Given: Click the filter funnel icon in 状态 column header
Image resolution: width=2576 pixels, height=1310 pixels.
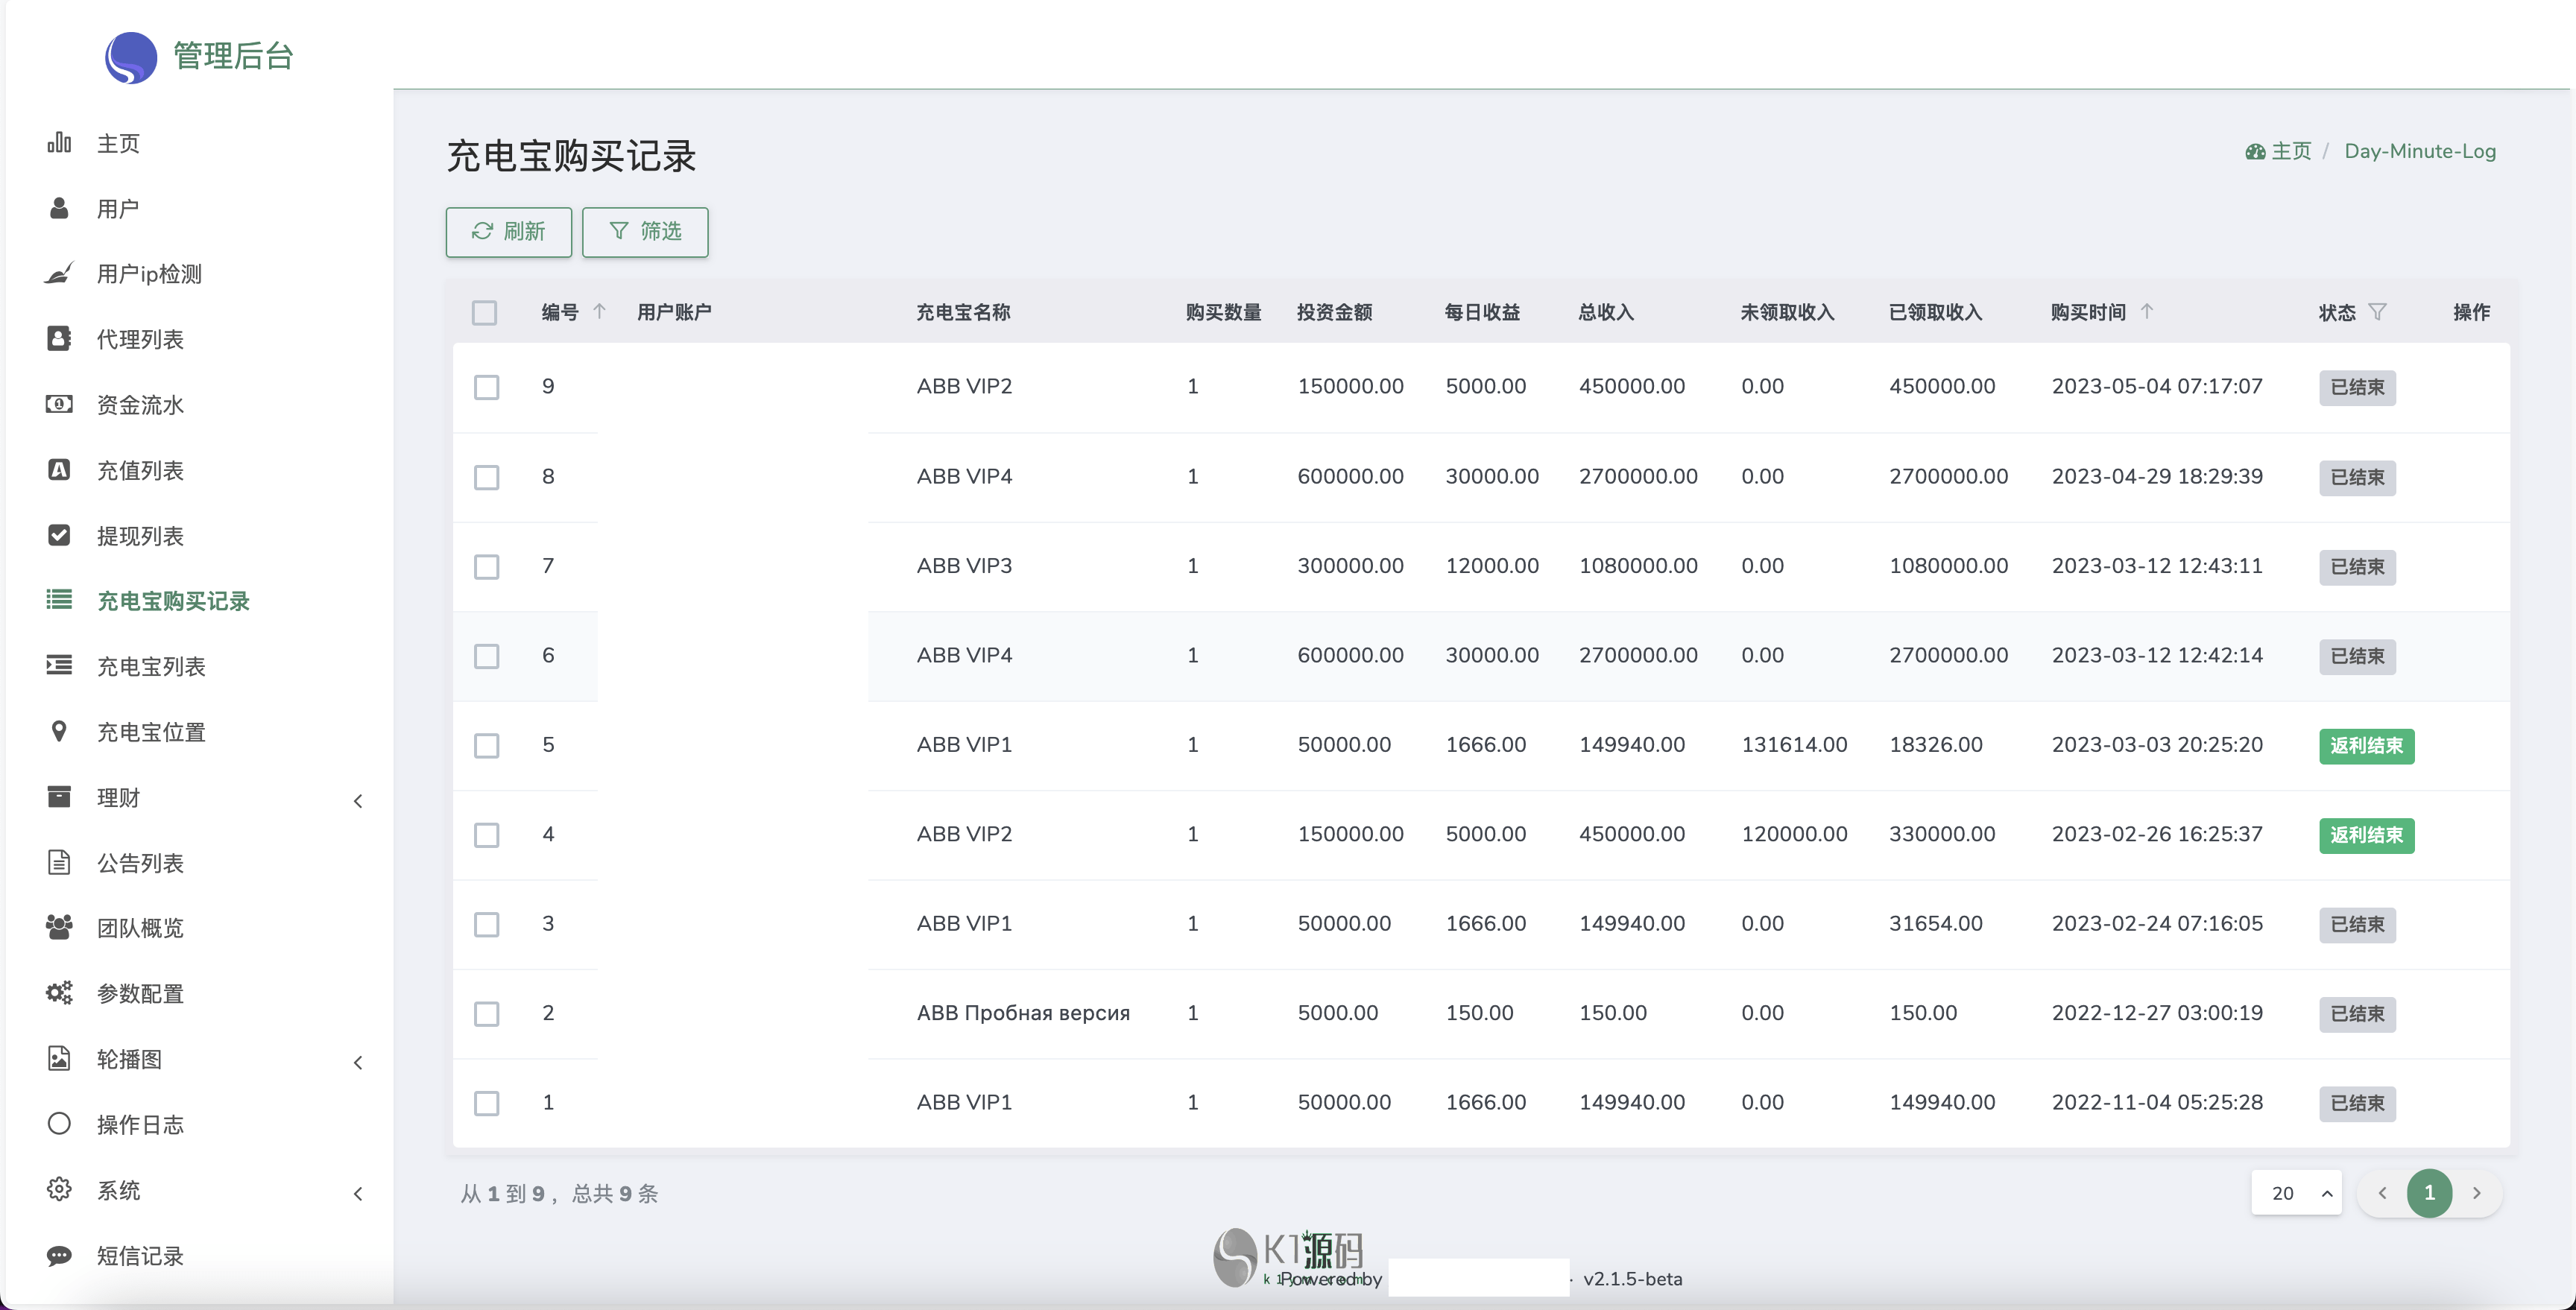Looking at the screenshot, I should [2378, 312].
